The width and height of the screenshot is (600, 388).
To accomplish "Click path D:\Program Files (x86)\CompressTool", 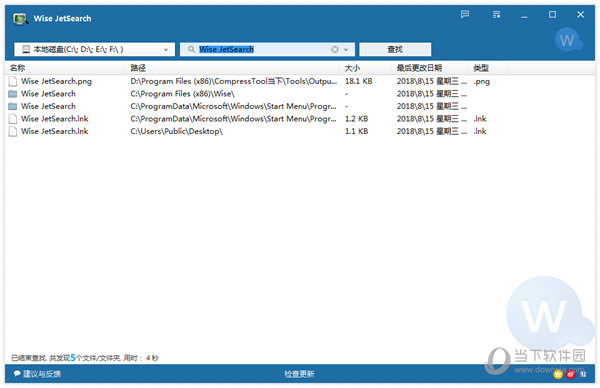I will point(234,81).
